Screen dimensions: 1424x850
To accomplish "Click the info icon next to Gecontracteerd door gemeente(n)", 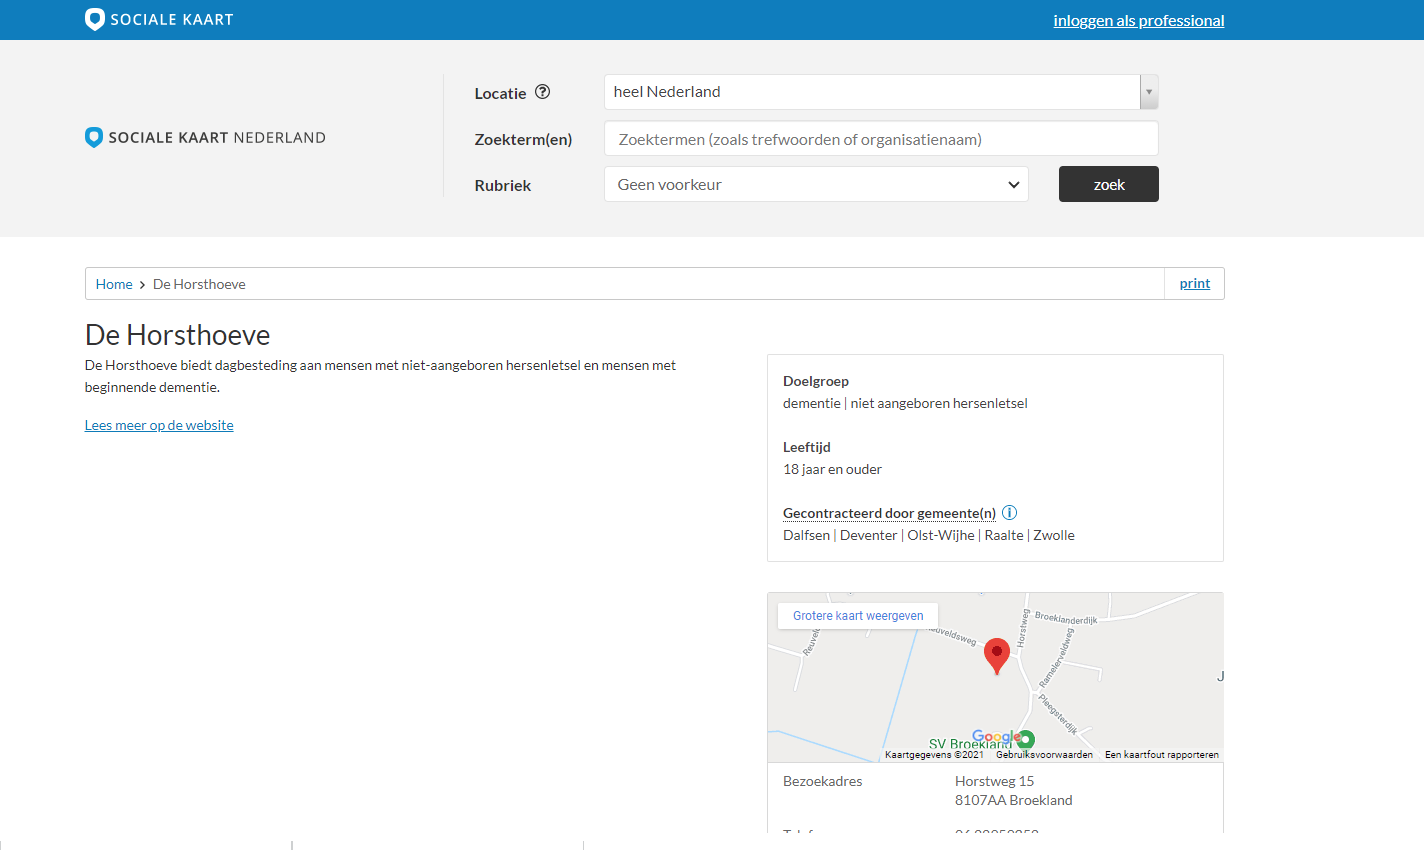I will tap(1009, 513).
